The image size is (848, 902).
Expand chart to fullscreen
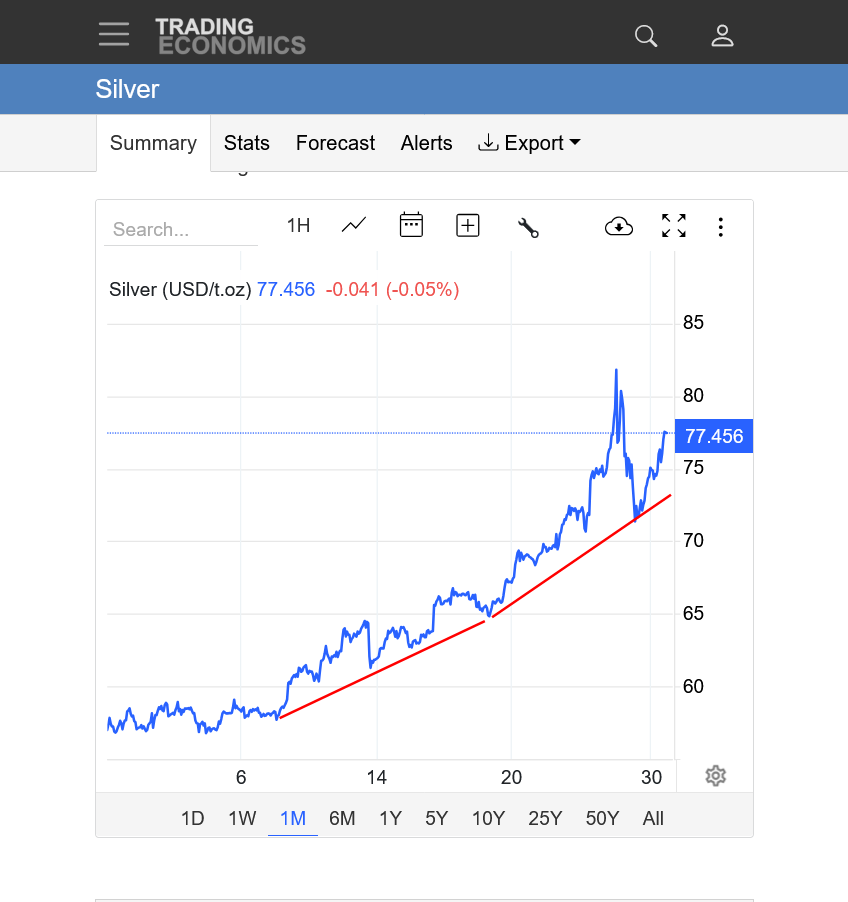point(674,226)
